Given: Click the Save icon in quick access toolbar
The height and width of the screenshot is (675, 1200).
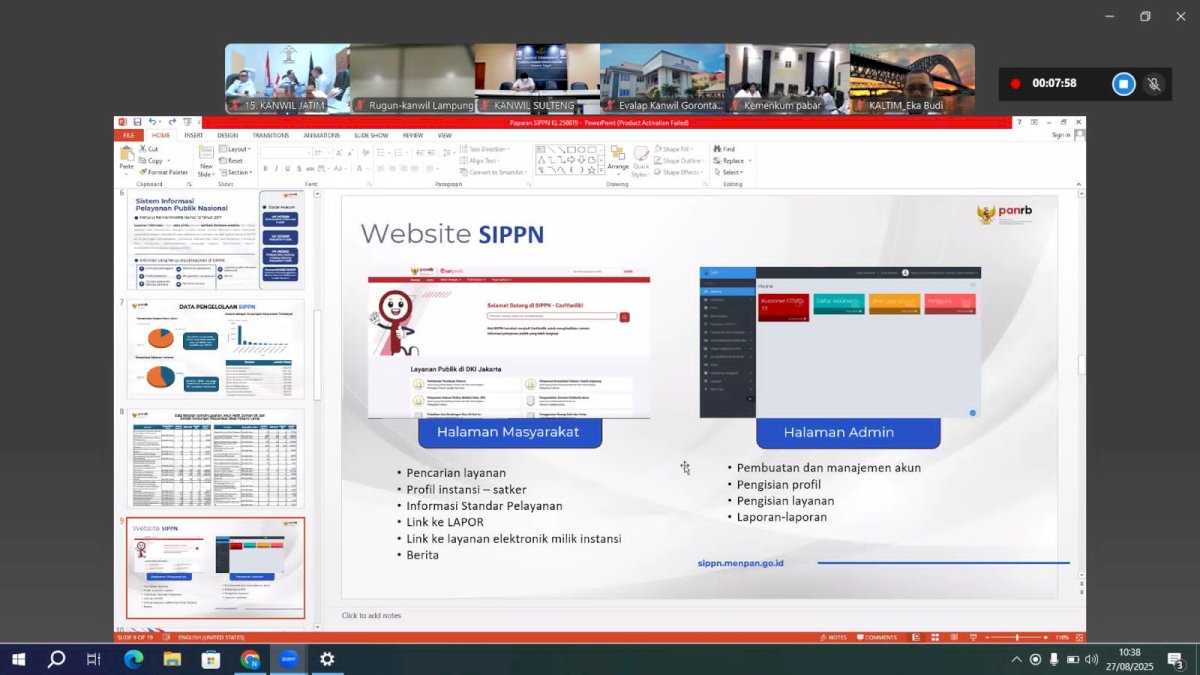Looking at the screenshot, I should pos(137,122).
